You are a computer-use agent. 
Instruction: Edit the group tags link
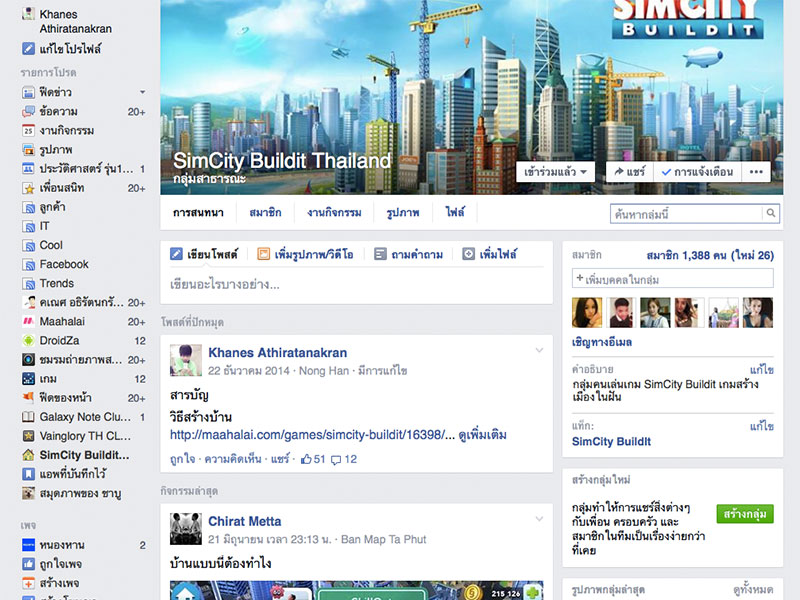(x=762, y=426)
